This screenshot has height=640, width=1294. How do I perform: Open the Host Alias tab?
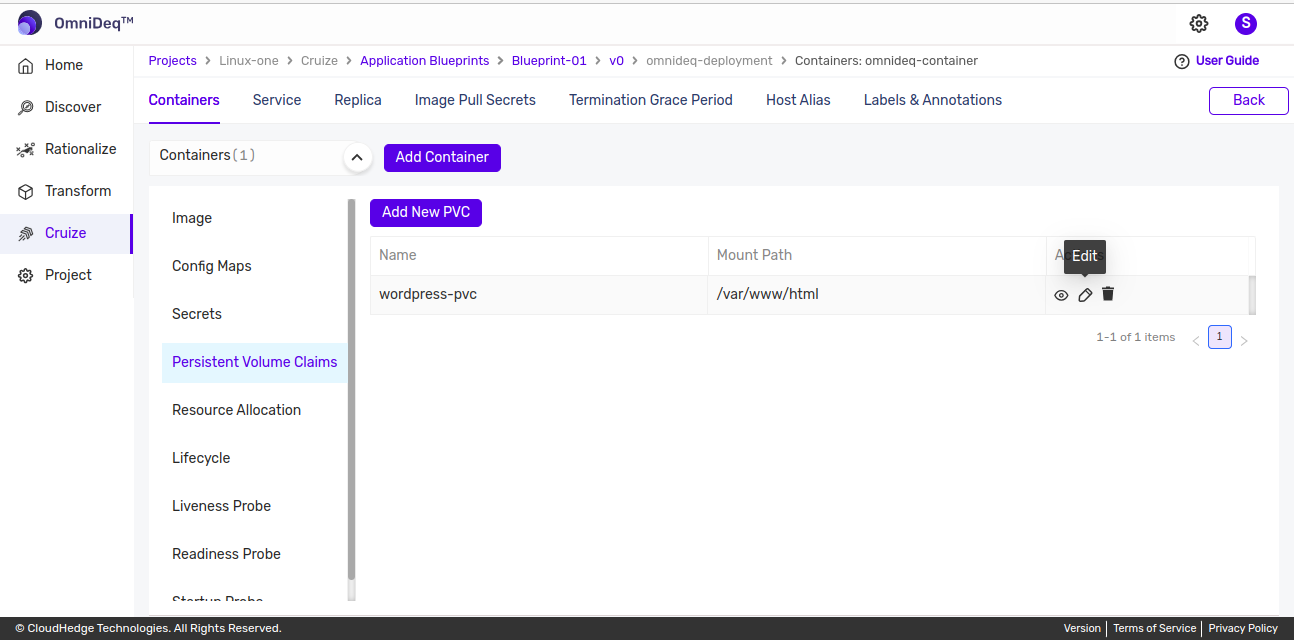798,100
